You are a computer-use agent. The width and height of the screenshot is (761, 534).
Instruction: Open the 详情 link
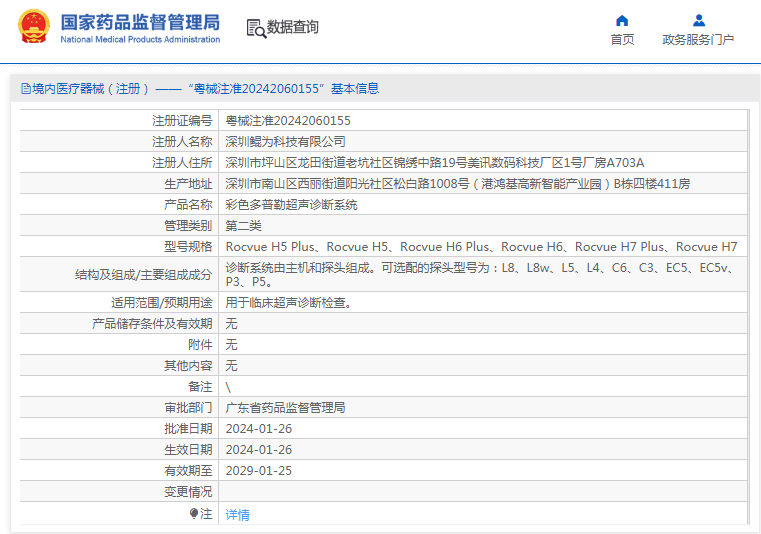coord(237,515)
